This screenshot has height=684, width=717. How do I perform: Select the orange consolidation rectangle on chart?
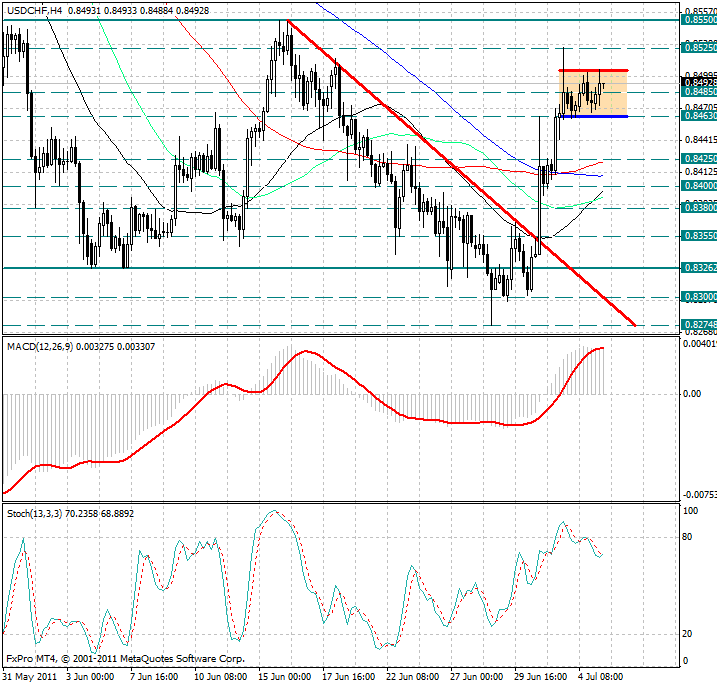coord(593,93)
